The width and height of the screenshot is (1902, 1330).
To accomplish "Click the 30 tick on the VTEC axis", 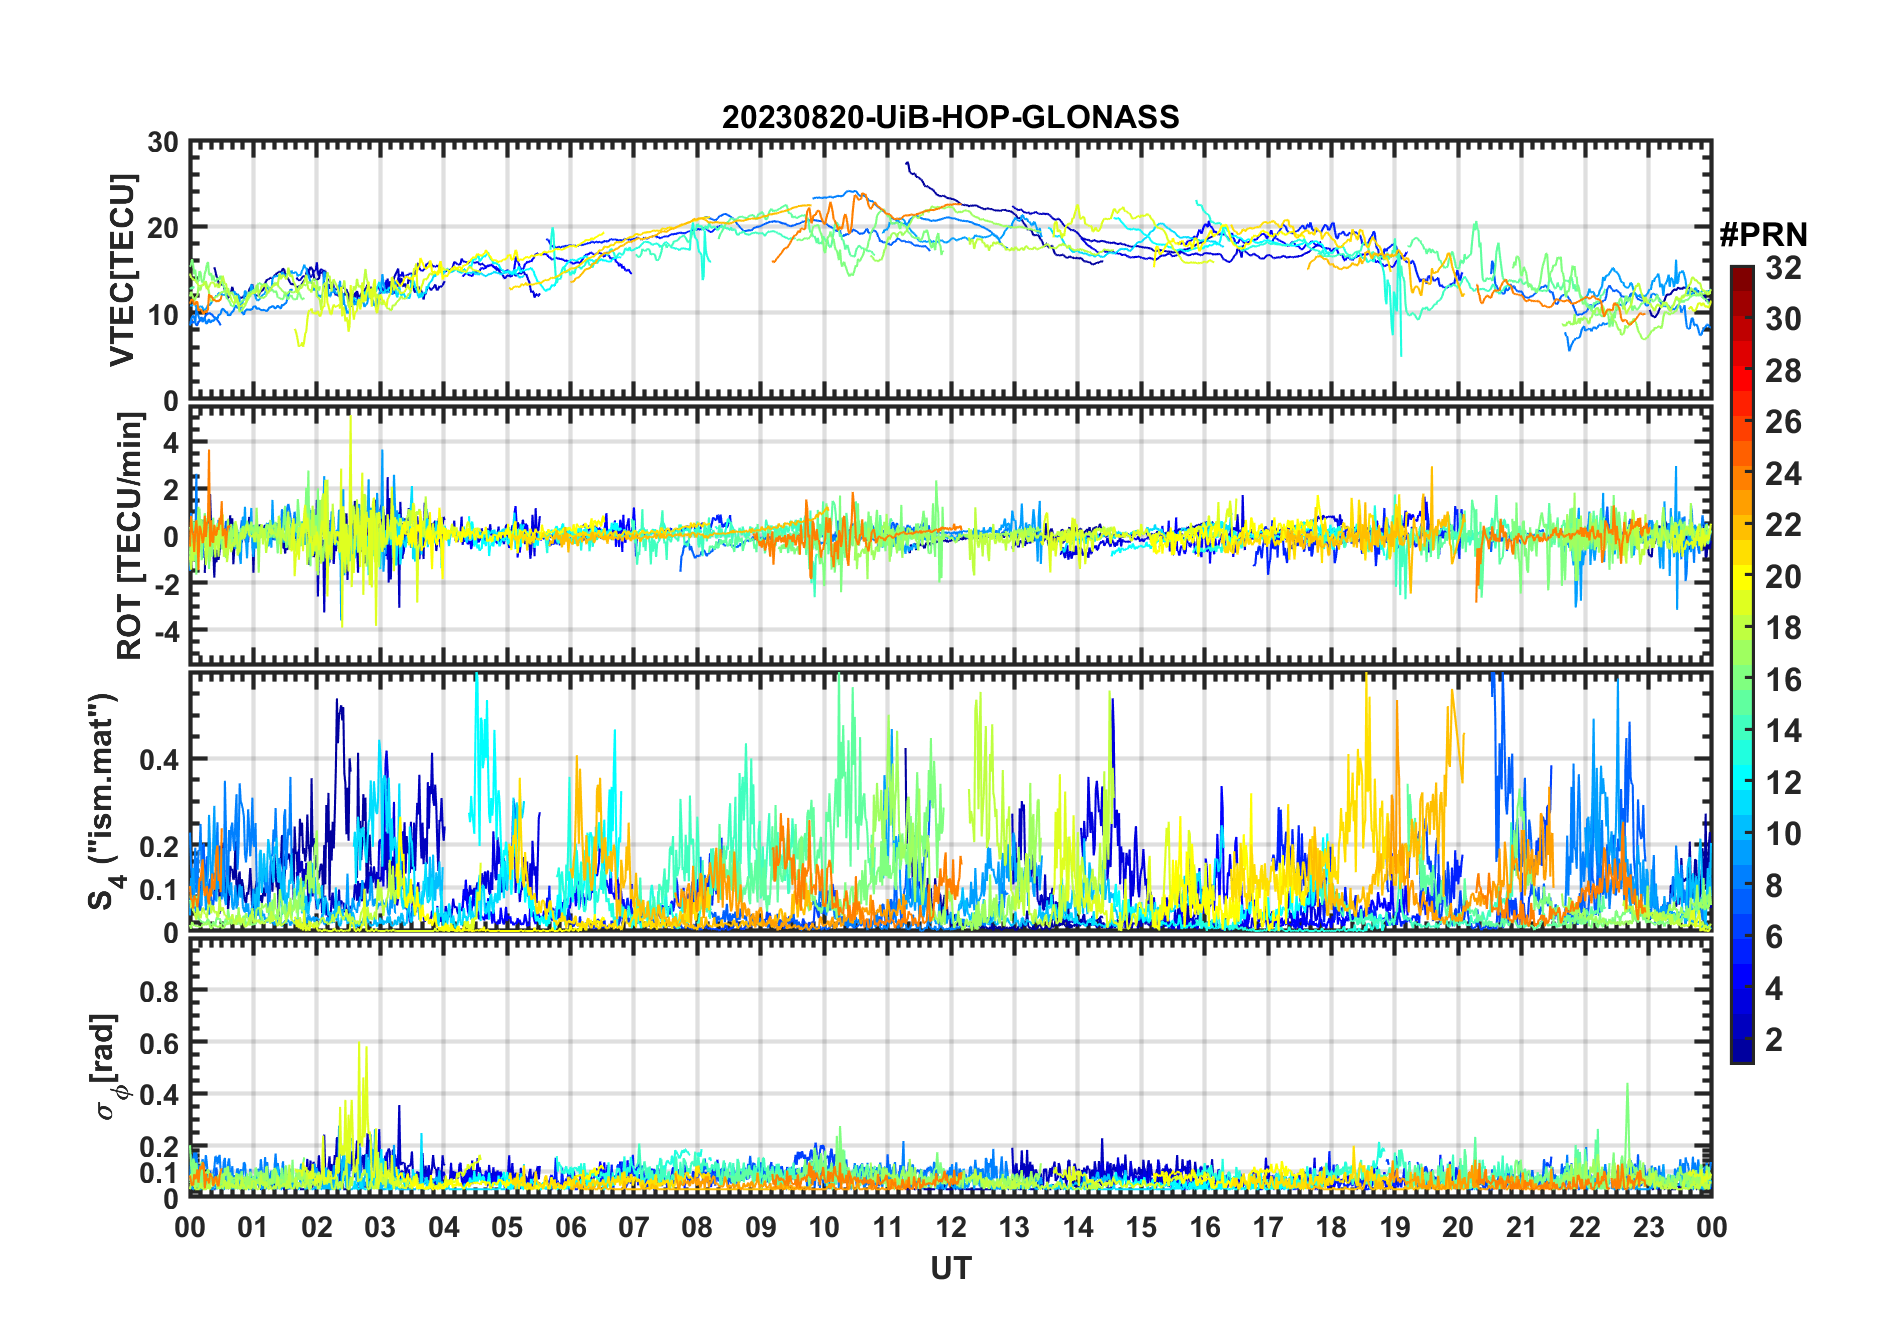I will (162, 143).
